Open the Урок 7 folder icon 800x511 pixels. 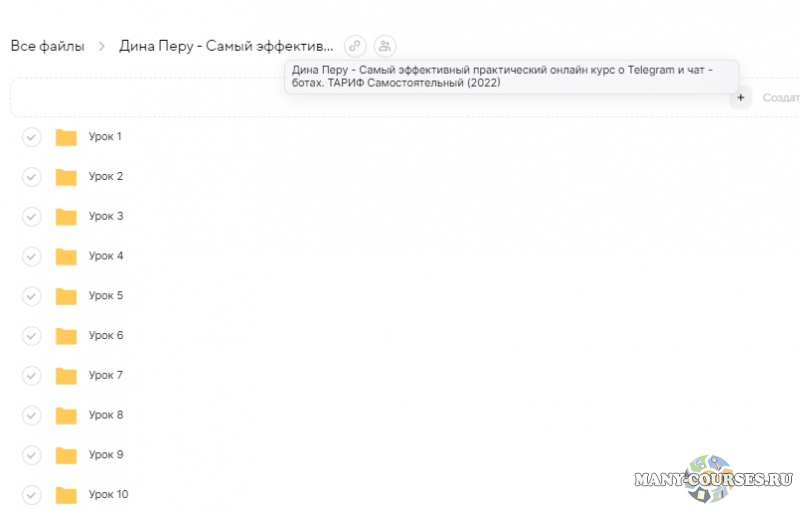(x=66, y=376)
